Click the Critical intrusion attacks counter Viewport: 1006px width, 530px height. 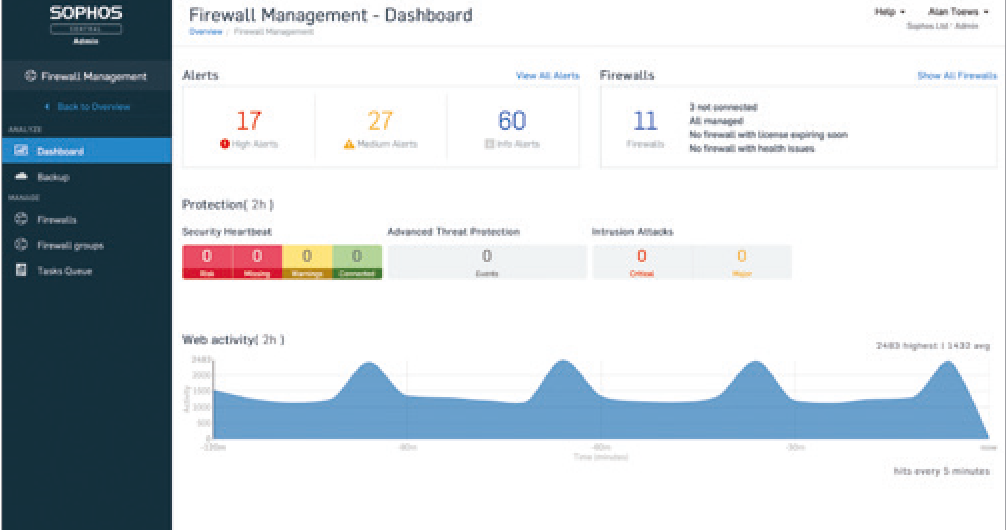(x=642, y=261)
